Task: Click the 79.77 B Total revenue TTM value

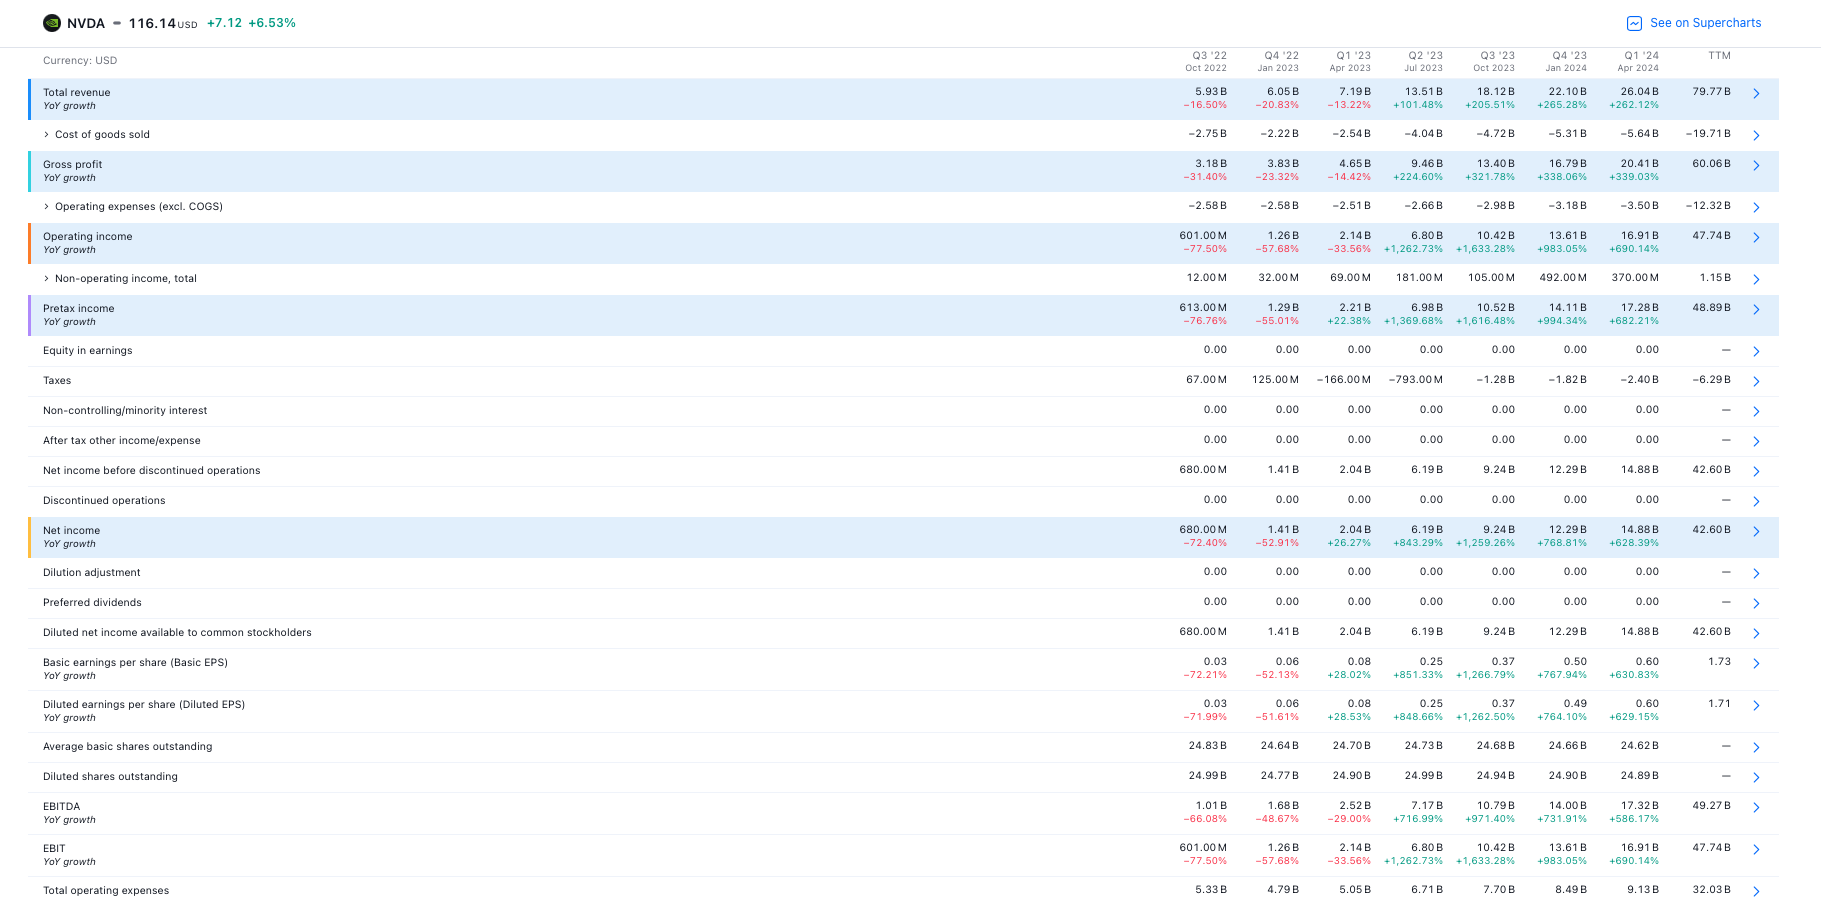Action: pos(1711,92)
